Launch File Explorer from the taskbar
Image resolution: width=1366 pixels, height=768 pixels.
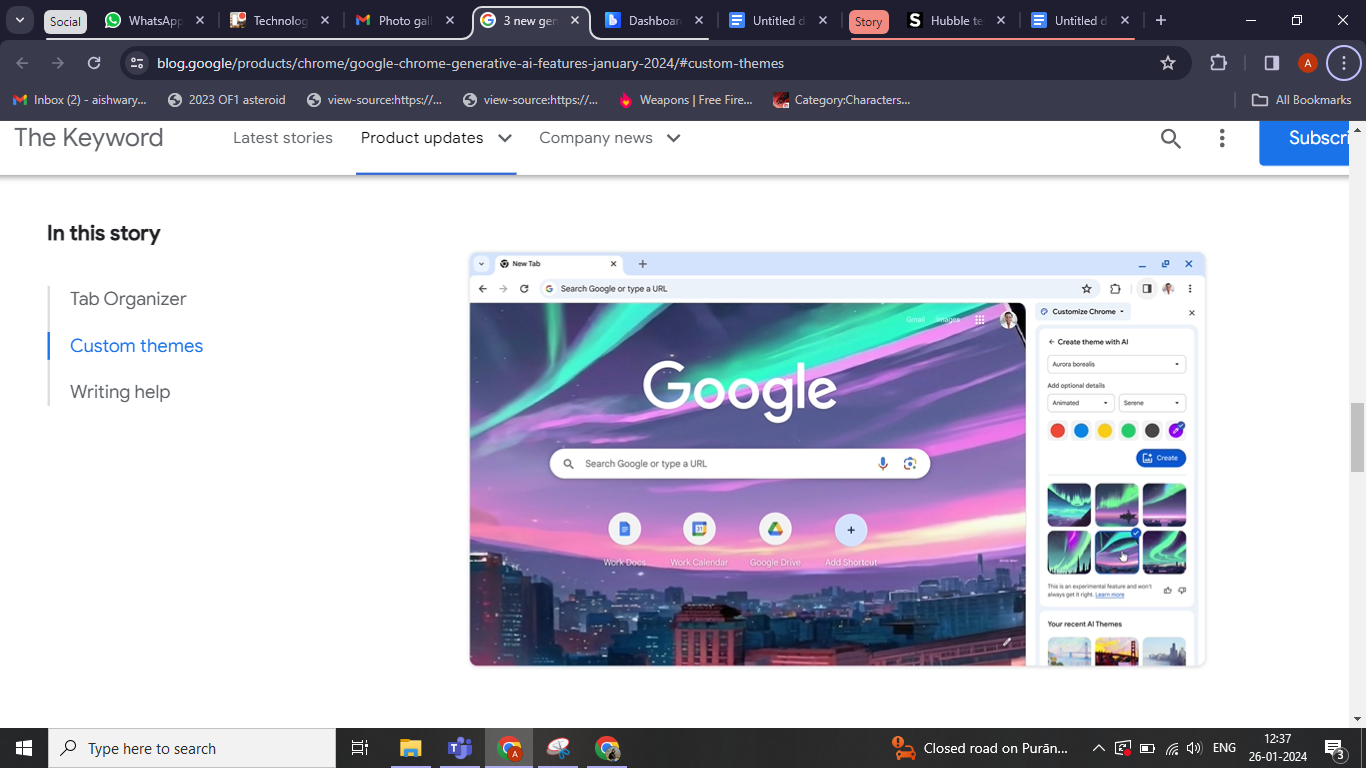click(x=410, y=748)
